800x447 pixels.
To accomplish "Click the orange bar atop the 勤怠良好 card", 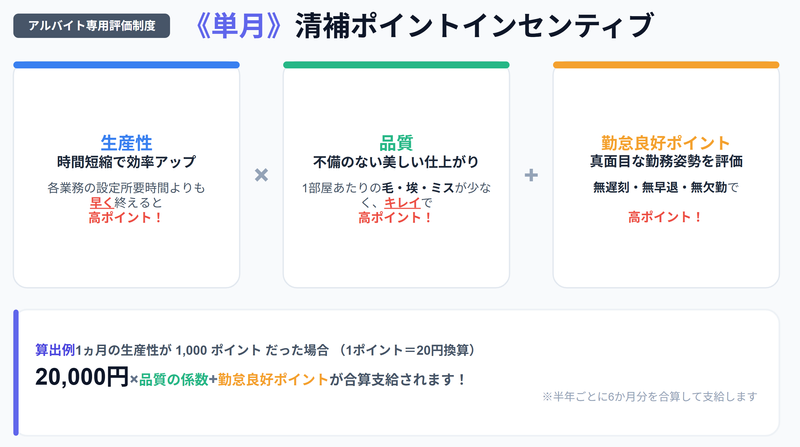I will (666, 65).
